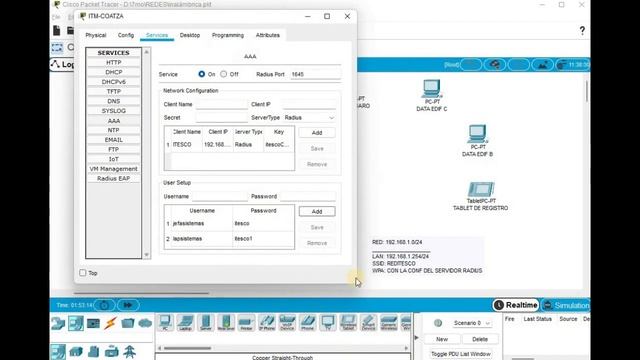The image size is (640, 360).
Task: Click New scenario button
Action: click(442, 339)
